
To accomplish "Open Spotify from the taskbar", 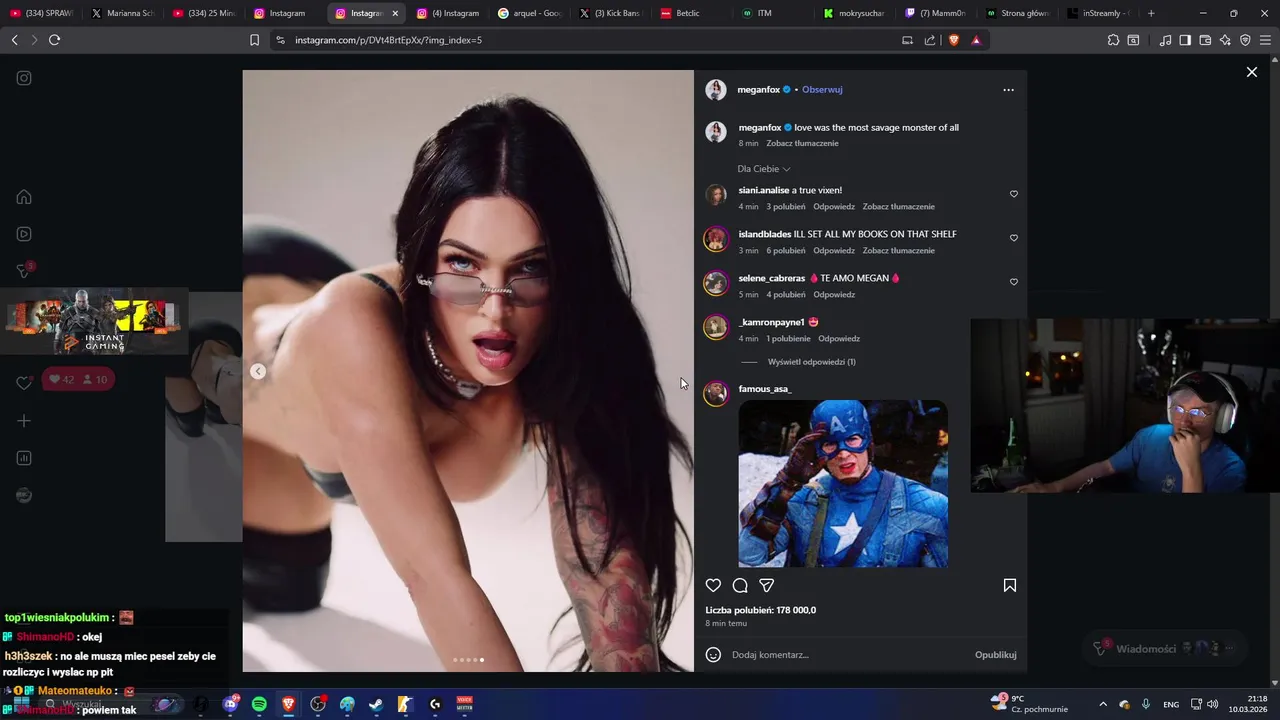I will click(259, 704).
